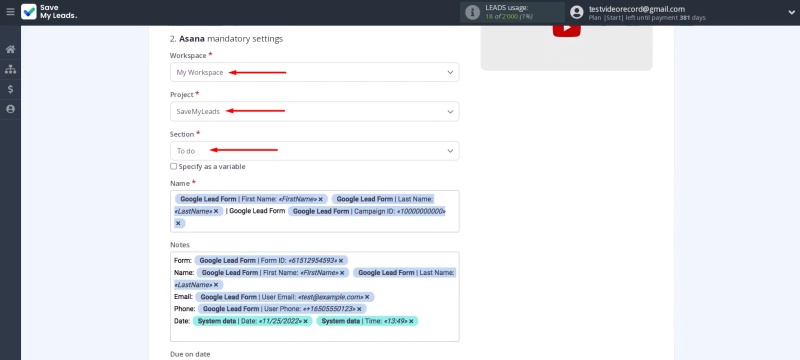The image size is (800, 360).
Task: Remove User Phone tag in Notes
Action: pyautogui.click(x=359, y=309)
